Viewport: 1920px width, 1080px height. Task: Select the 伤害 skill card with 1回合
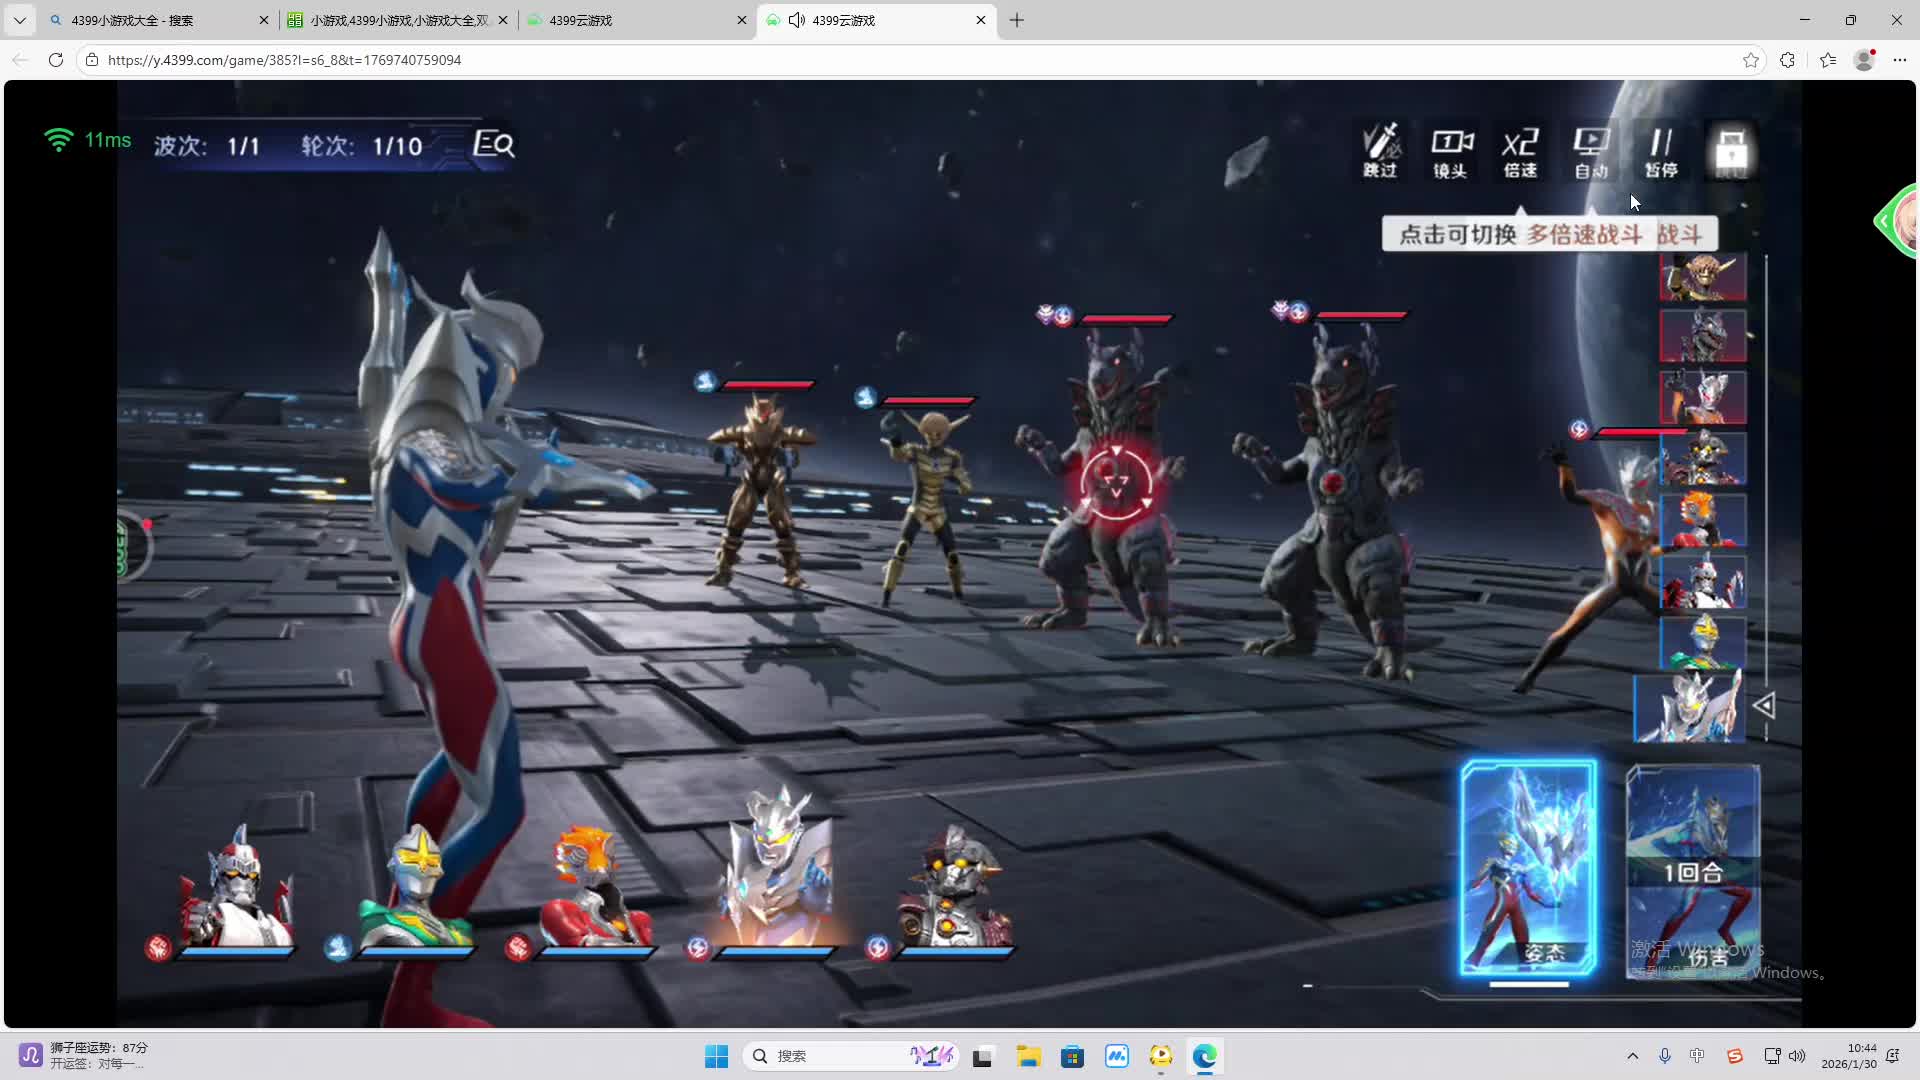(x=1693, y=868)
